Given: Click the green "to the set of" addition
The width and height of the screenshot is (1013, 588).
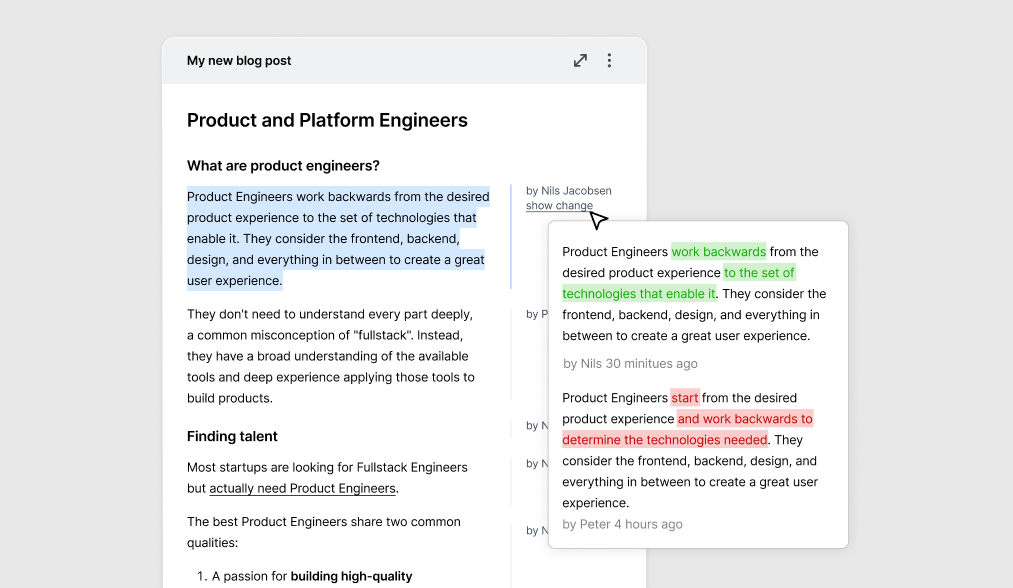Looking at the screenshot, I should 759,273.
